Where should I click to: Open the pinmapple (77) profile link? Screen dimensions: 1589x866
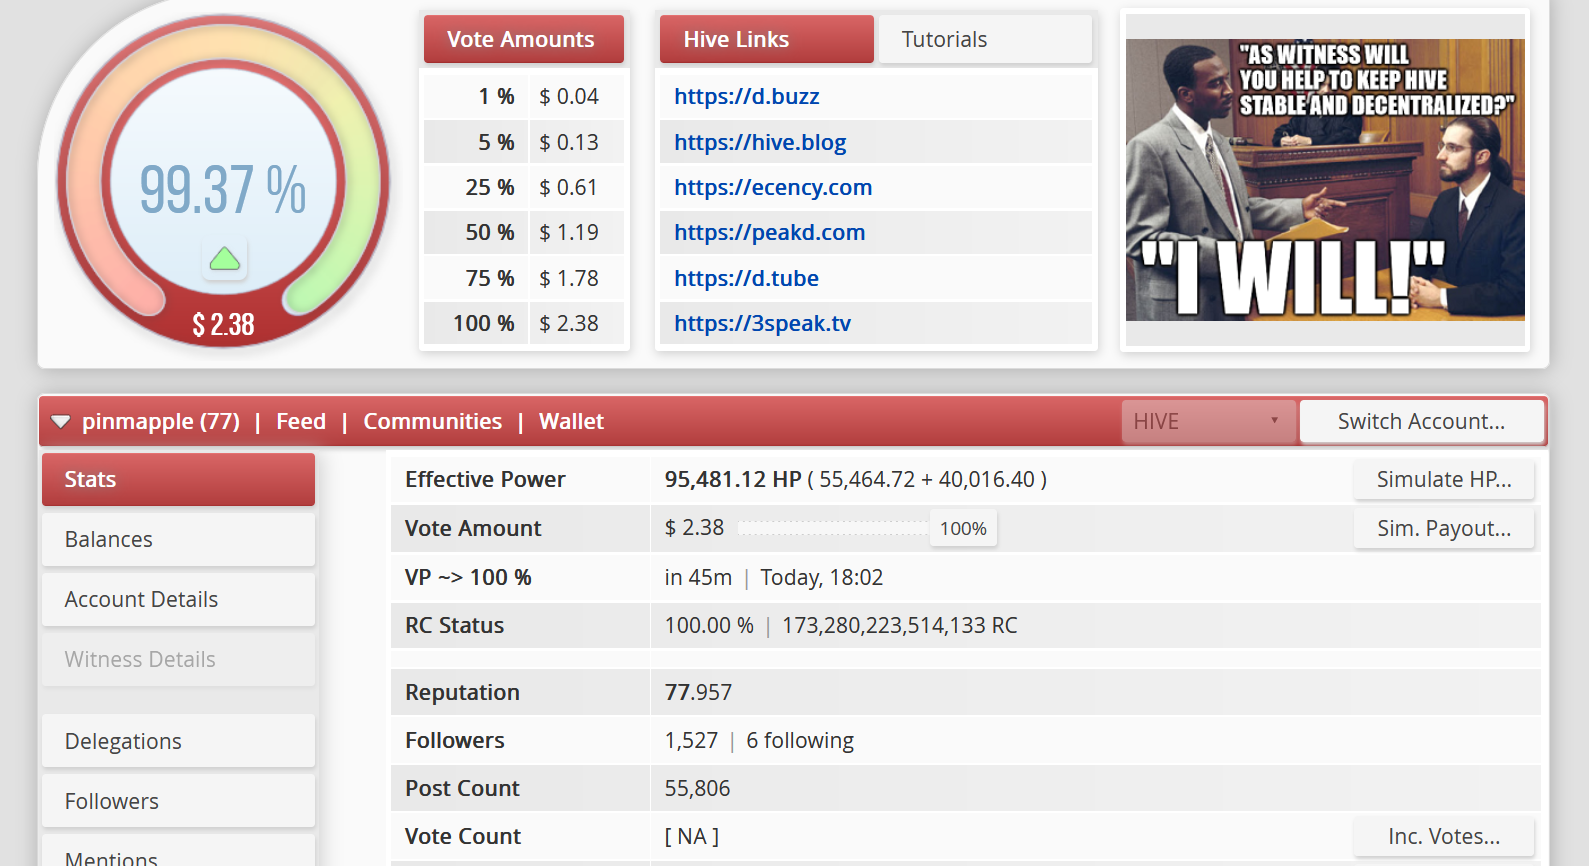(x=161, y=421)
